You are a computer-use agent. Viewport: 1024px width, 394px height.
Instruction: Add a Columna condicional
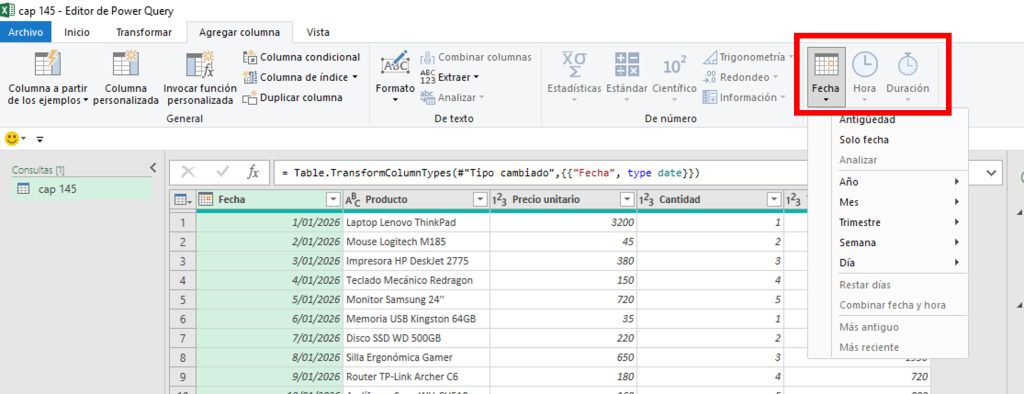pyautogui.click(x=302, y=57)
